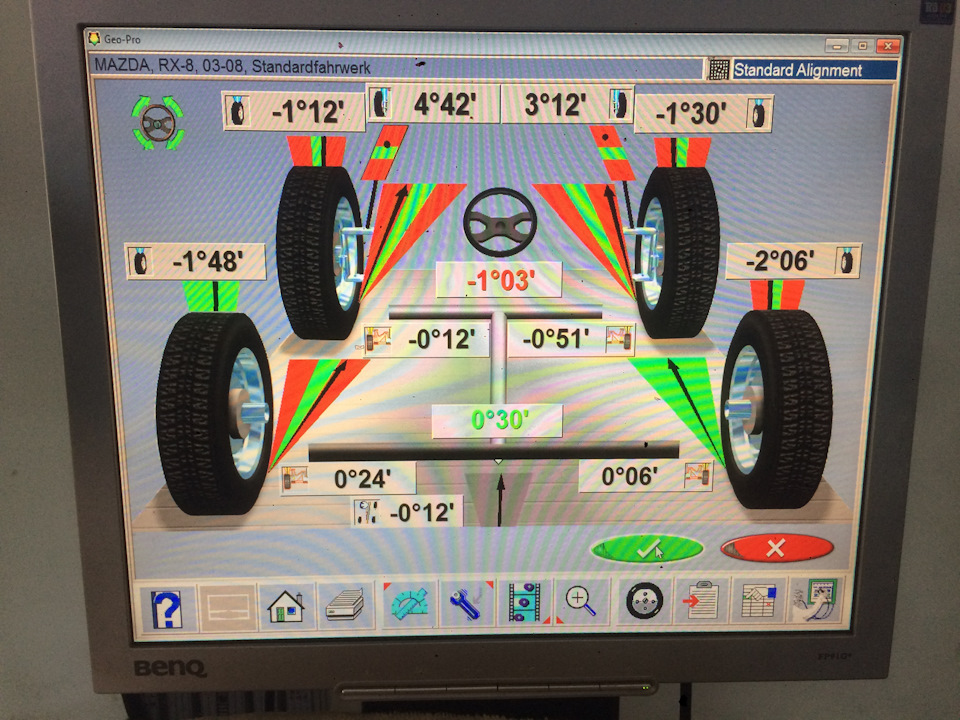Open the wheel rim icon in toolbar
The image size is (960, 720).
pos(644,601)
